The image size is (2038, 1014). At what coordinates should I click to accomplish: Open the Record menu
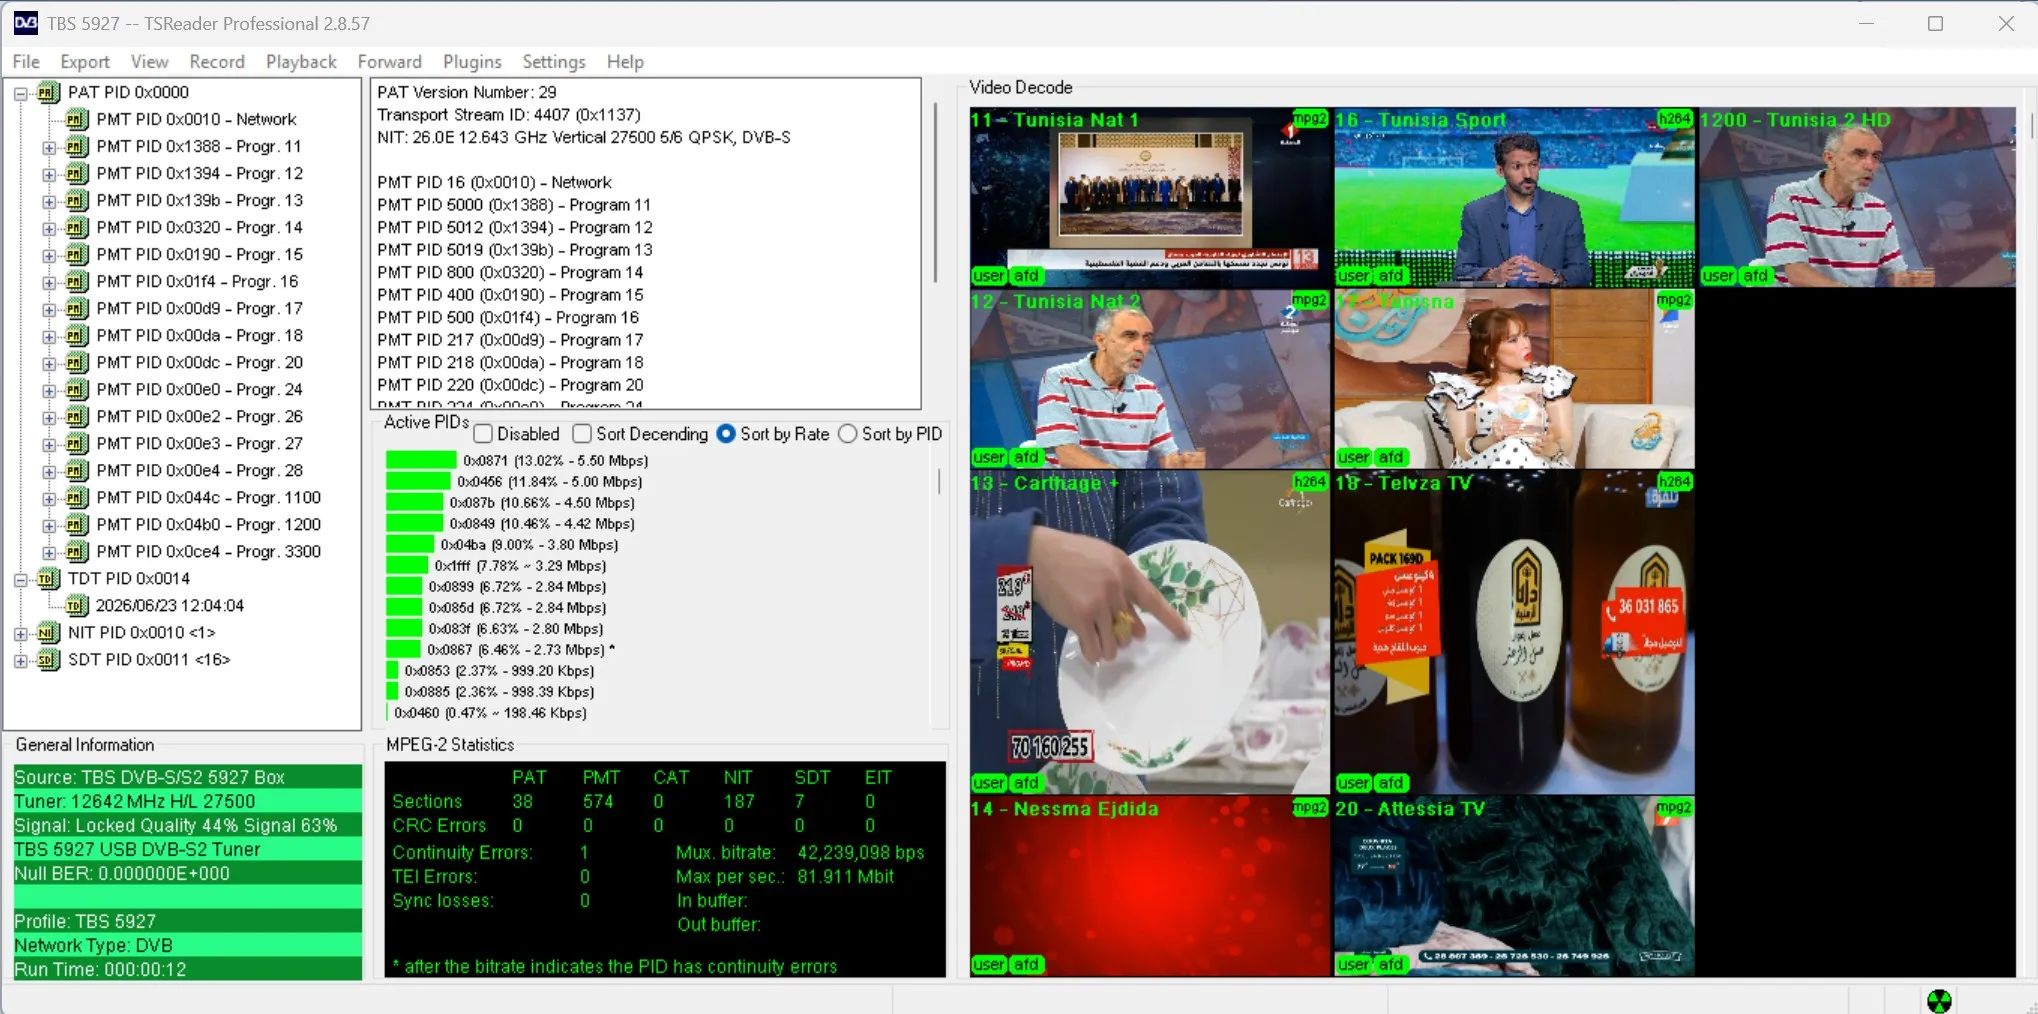pos(217,62)
